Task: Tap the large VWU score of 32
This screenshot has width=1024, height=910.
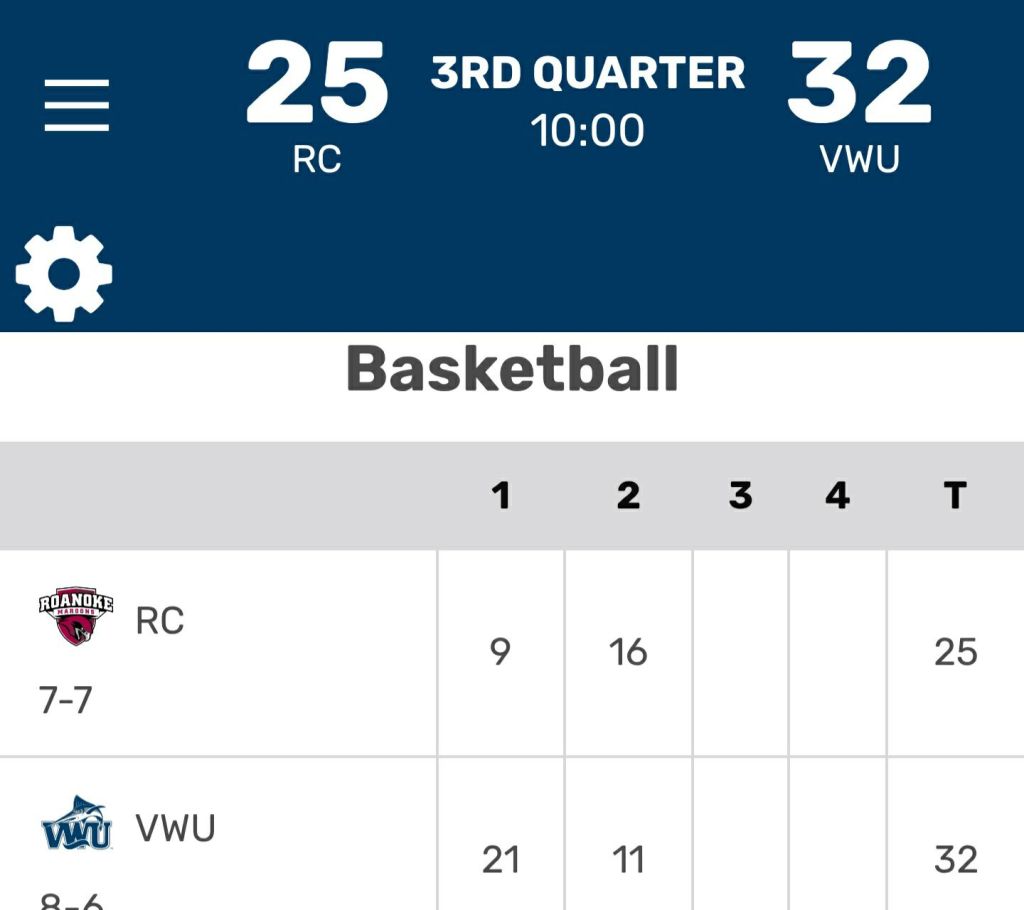Action: (x=859, y=85)
